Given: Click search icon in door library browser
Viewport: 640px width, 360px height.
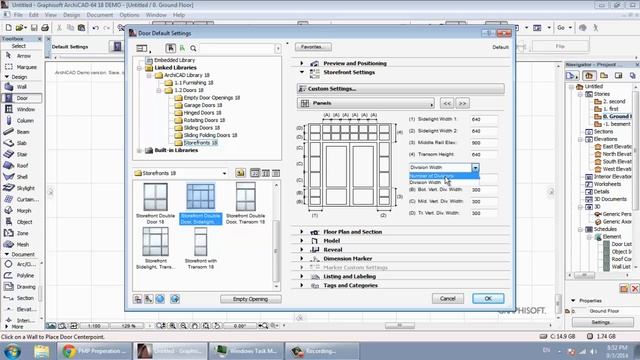Looking at the screenshot, I should (193, 48).
